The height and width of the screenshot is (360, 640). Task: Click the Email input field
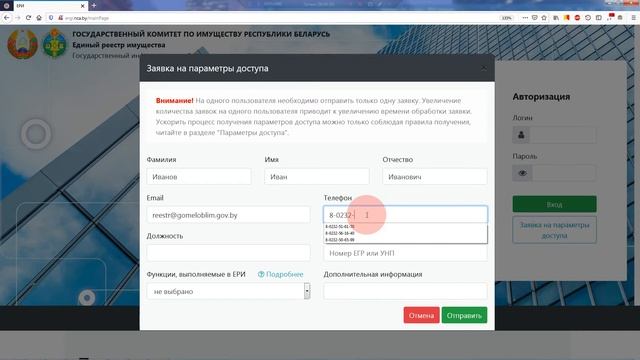pos(228,215)
